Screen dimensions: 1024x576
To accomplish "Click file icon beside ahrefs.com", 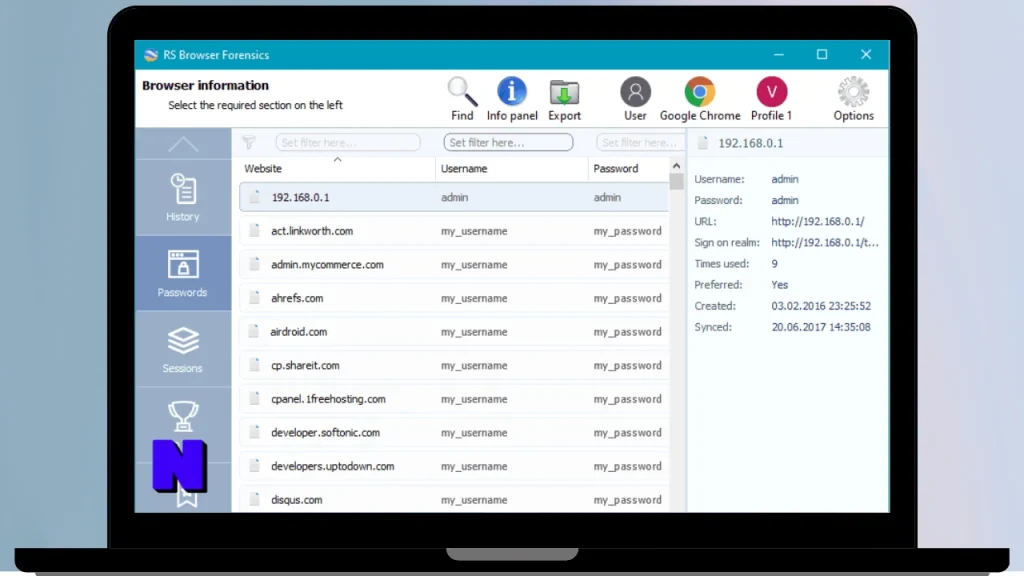I will (254, 298).
